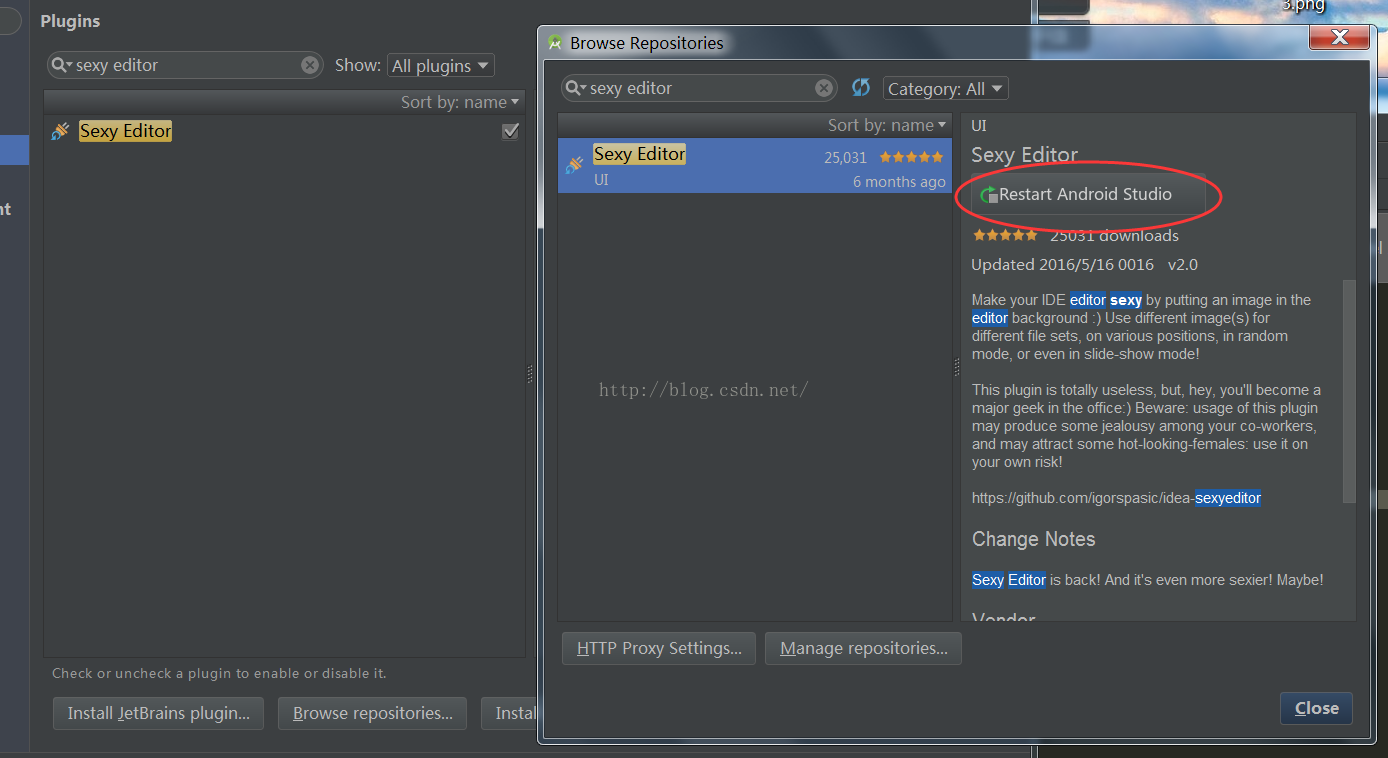Click the five-star rating in details pane
Image resolution: width=1388 pixels, height=758 pixels.
click(1004, 236)
